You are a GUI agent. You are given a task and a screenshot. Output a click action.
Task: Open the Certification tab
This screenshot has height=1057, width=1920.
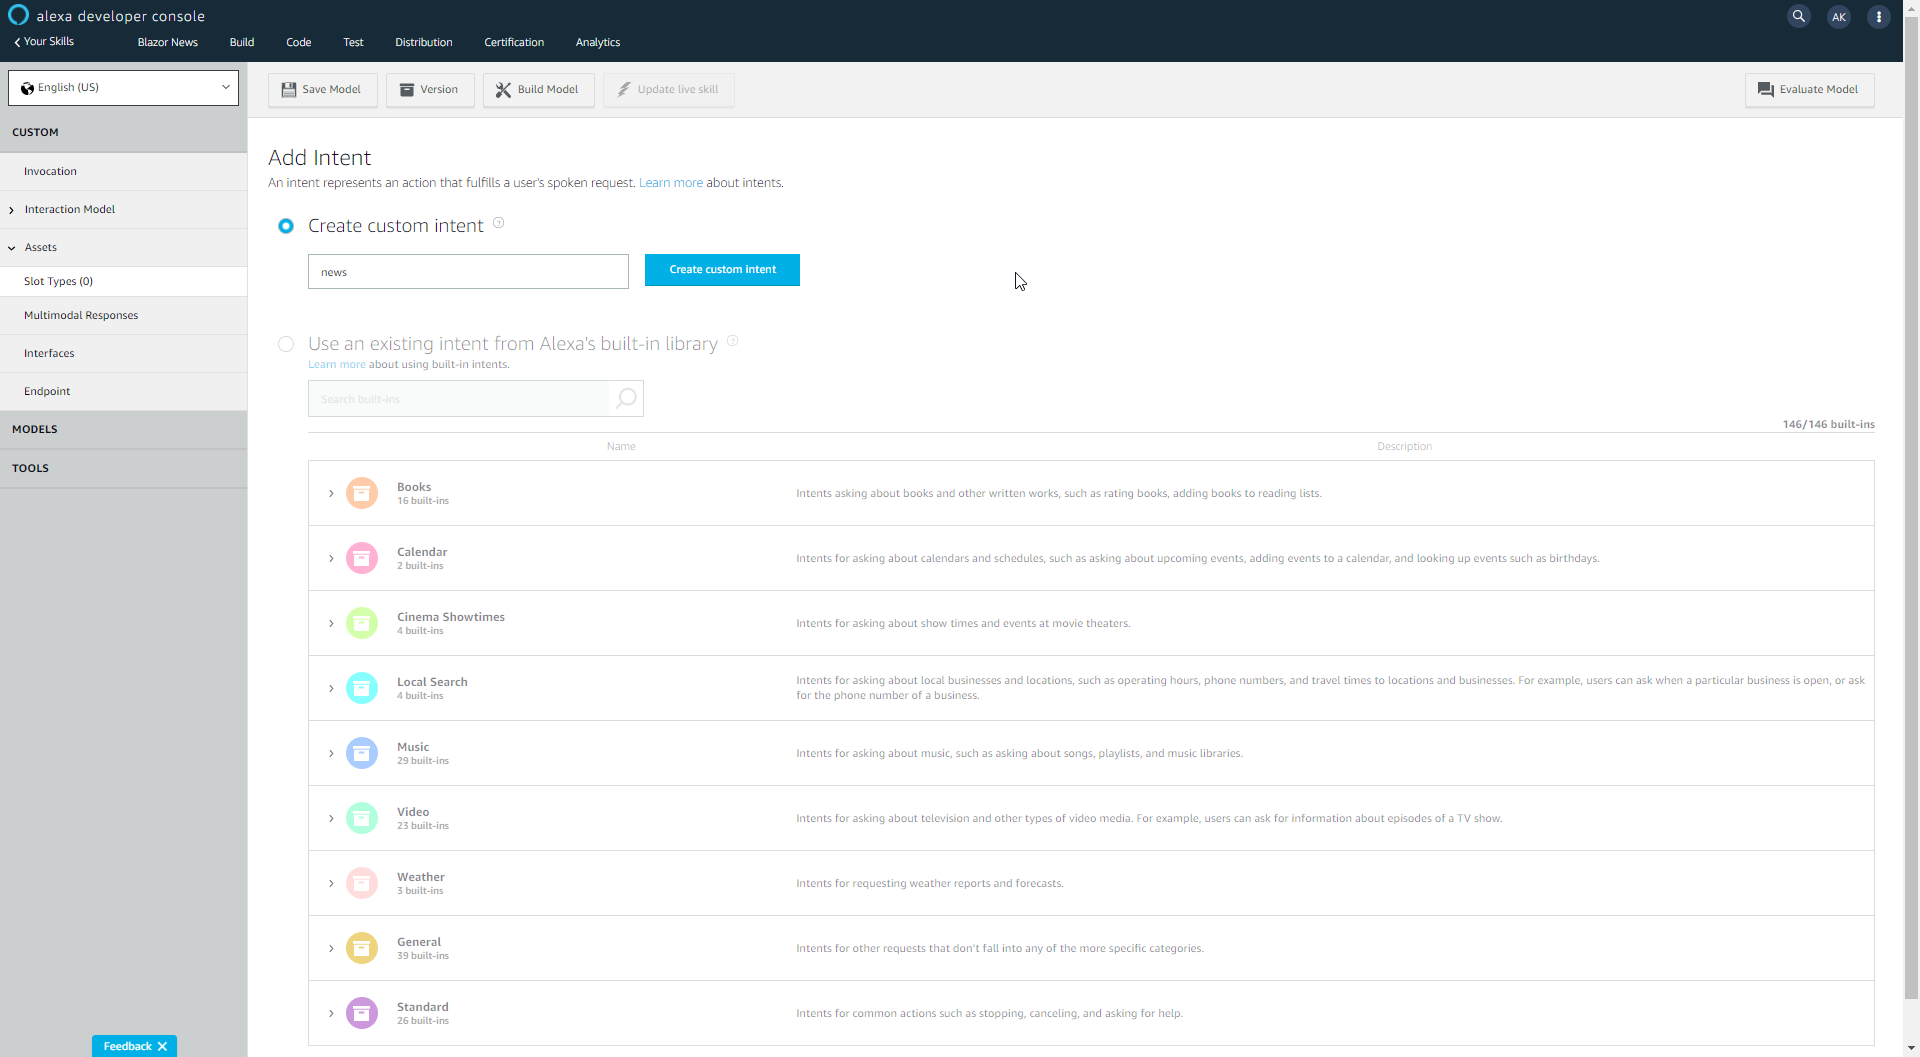pyautogui.click(x=514, y=42)
